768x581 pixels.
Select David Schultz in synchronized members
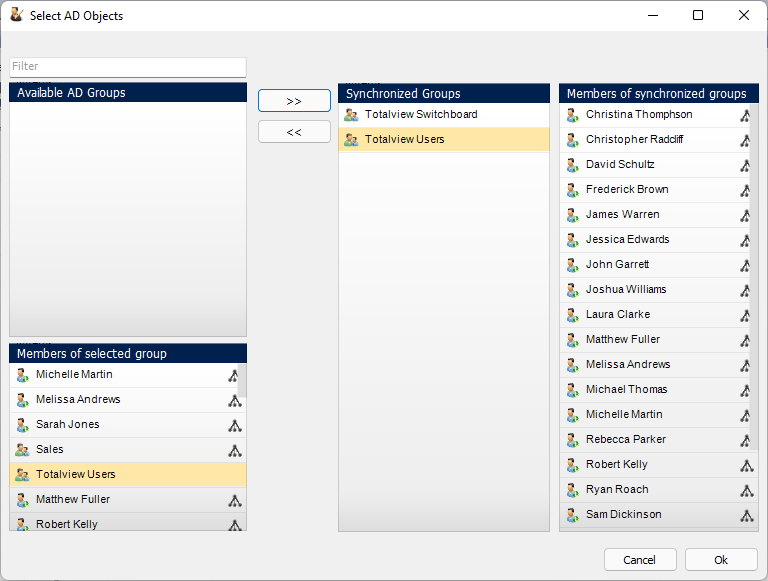click(x=655, y=165)
